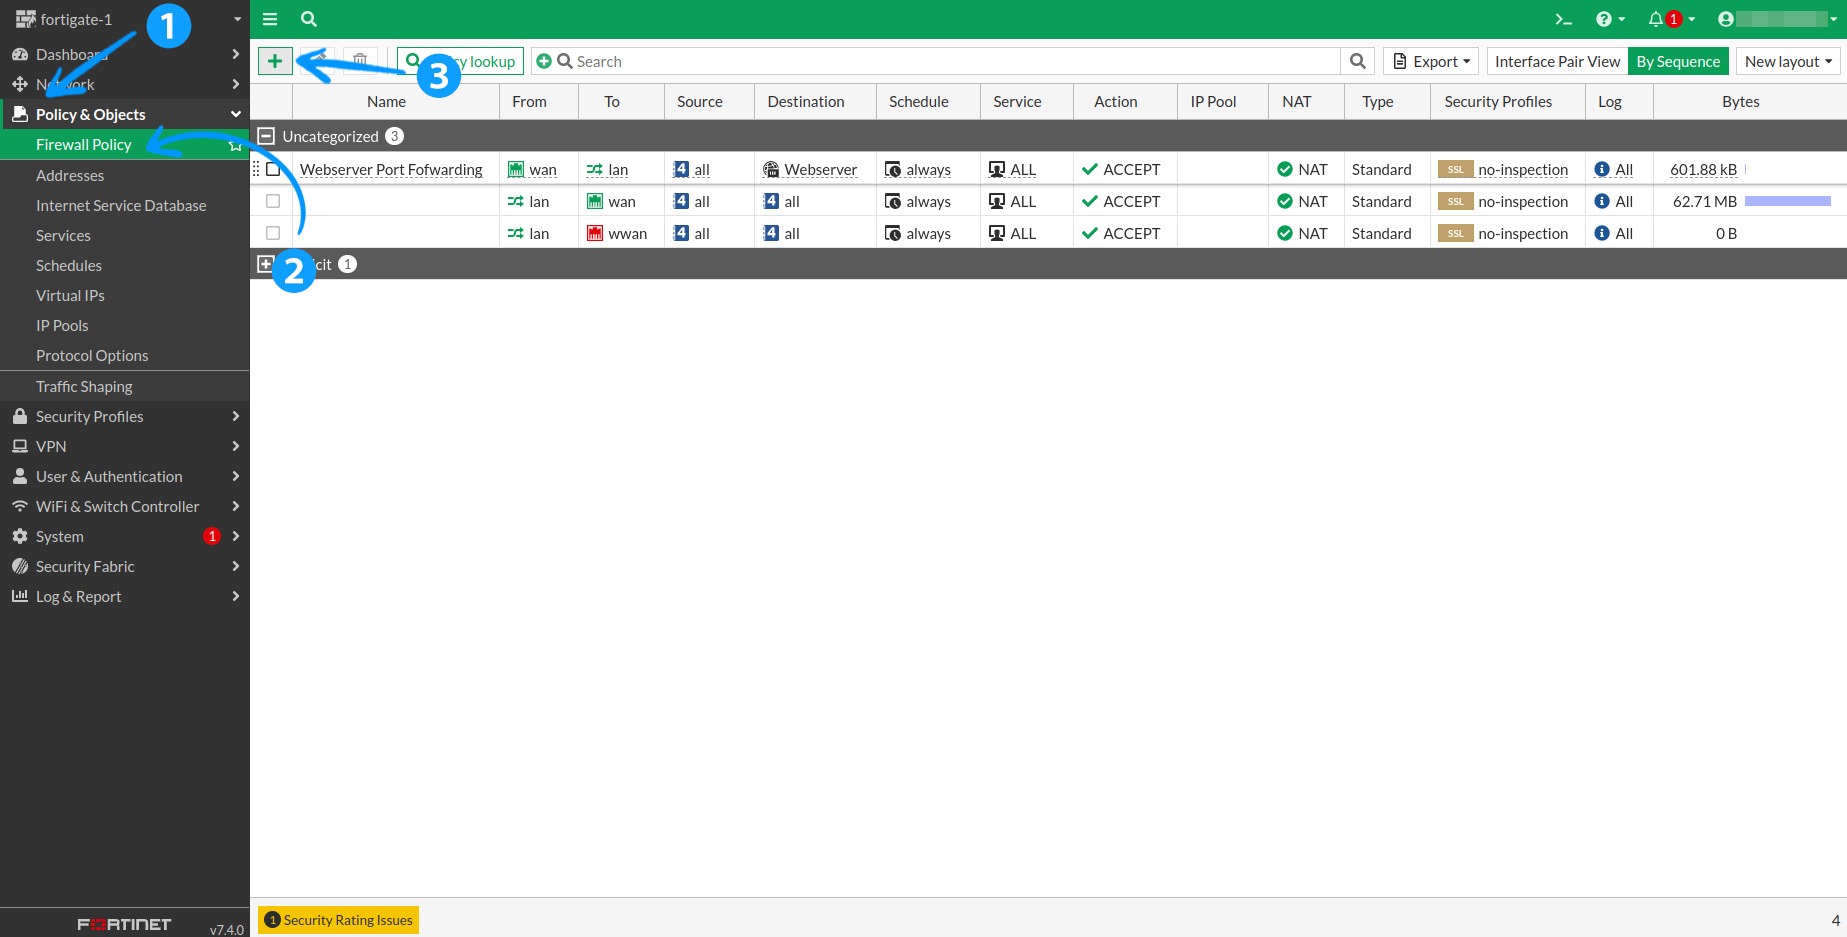Screen dimensions: 1847x937
Task: Open the CLI console icon in top bar
Action: (1563, 19)
